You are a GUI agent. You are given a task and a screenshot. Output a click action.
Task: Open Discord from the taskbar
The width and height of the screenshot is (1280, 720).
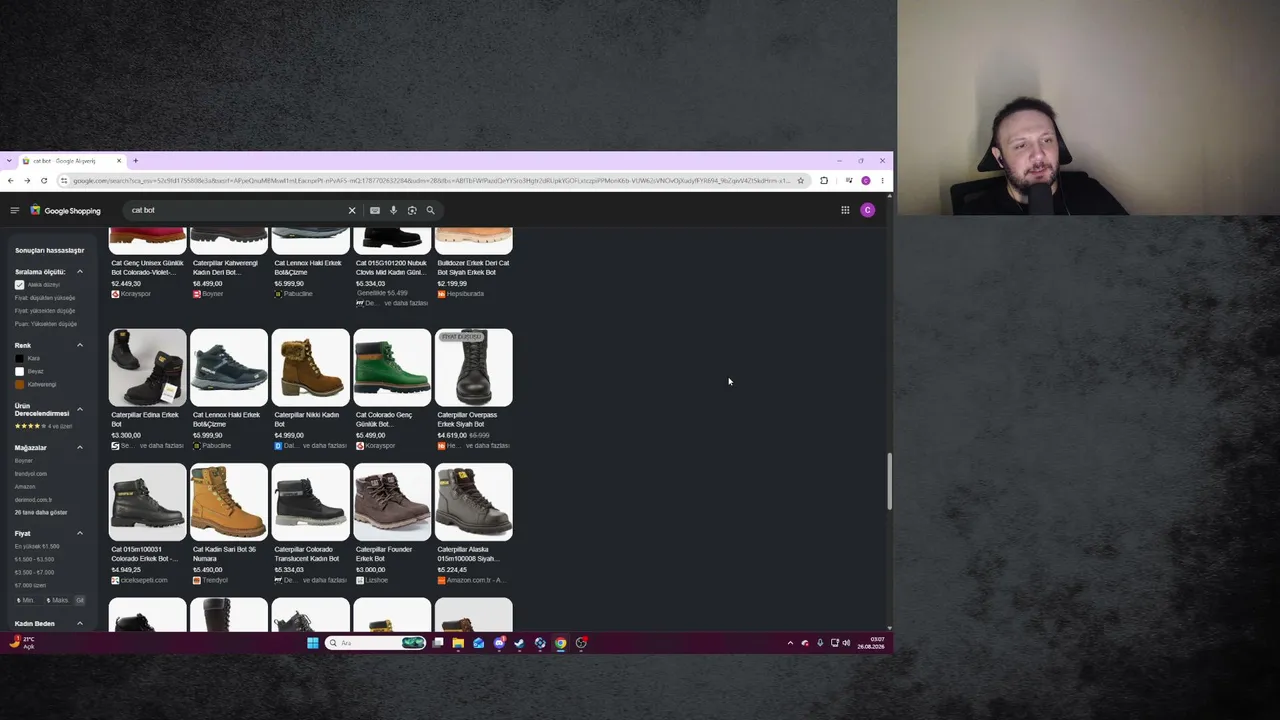(499, 643)
